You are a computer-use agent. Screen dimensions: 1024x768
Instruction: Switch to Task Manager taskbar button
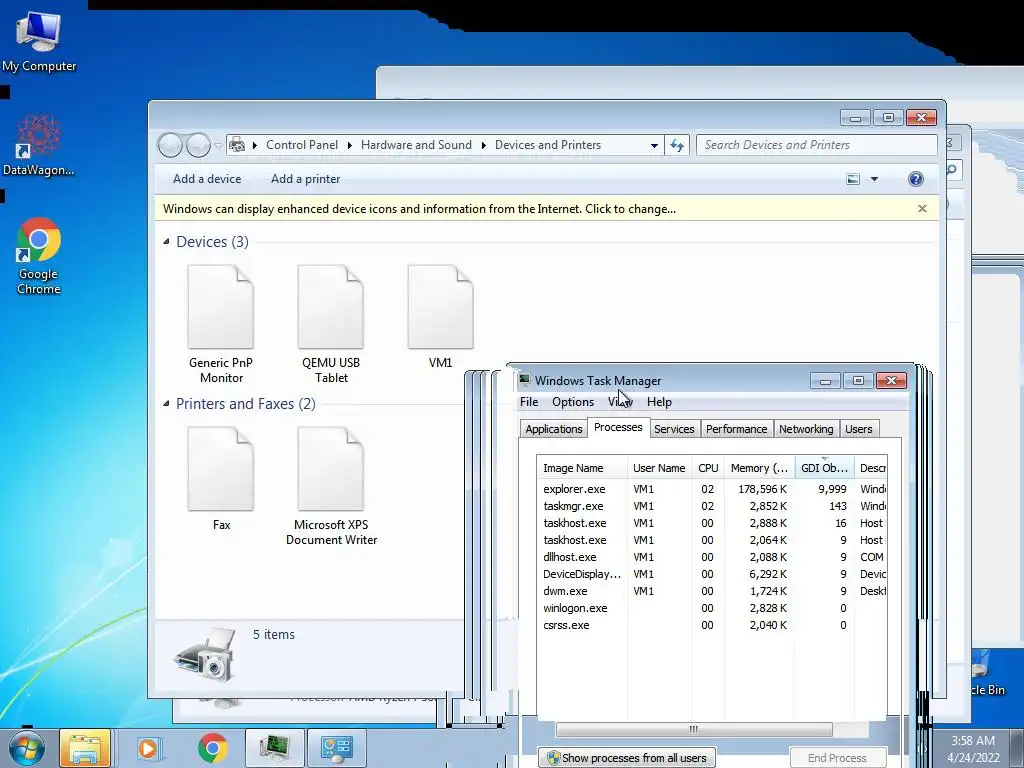click(x=274, y=748)
